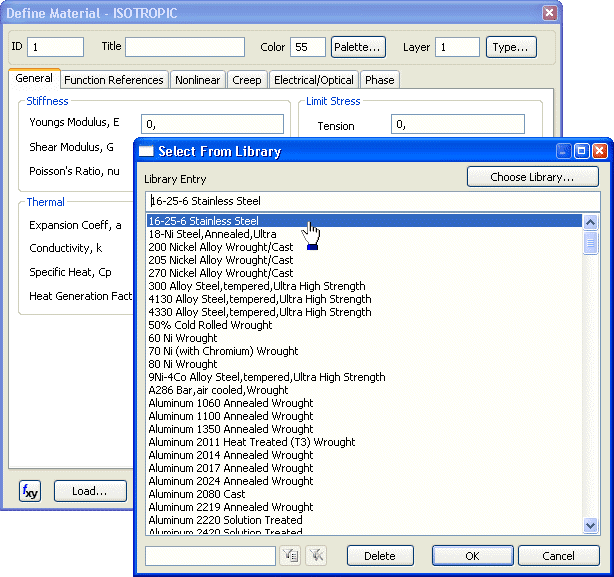This screenshot has height=577, width=614.
Task: Click the Youngs Modulus input field
Action: [212, 124]
